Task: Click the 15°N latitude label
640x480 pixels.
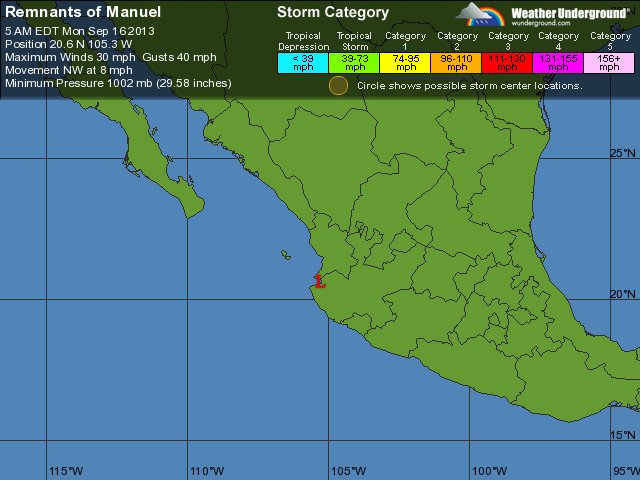Action: [623, 435]
